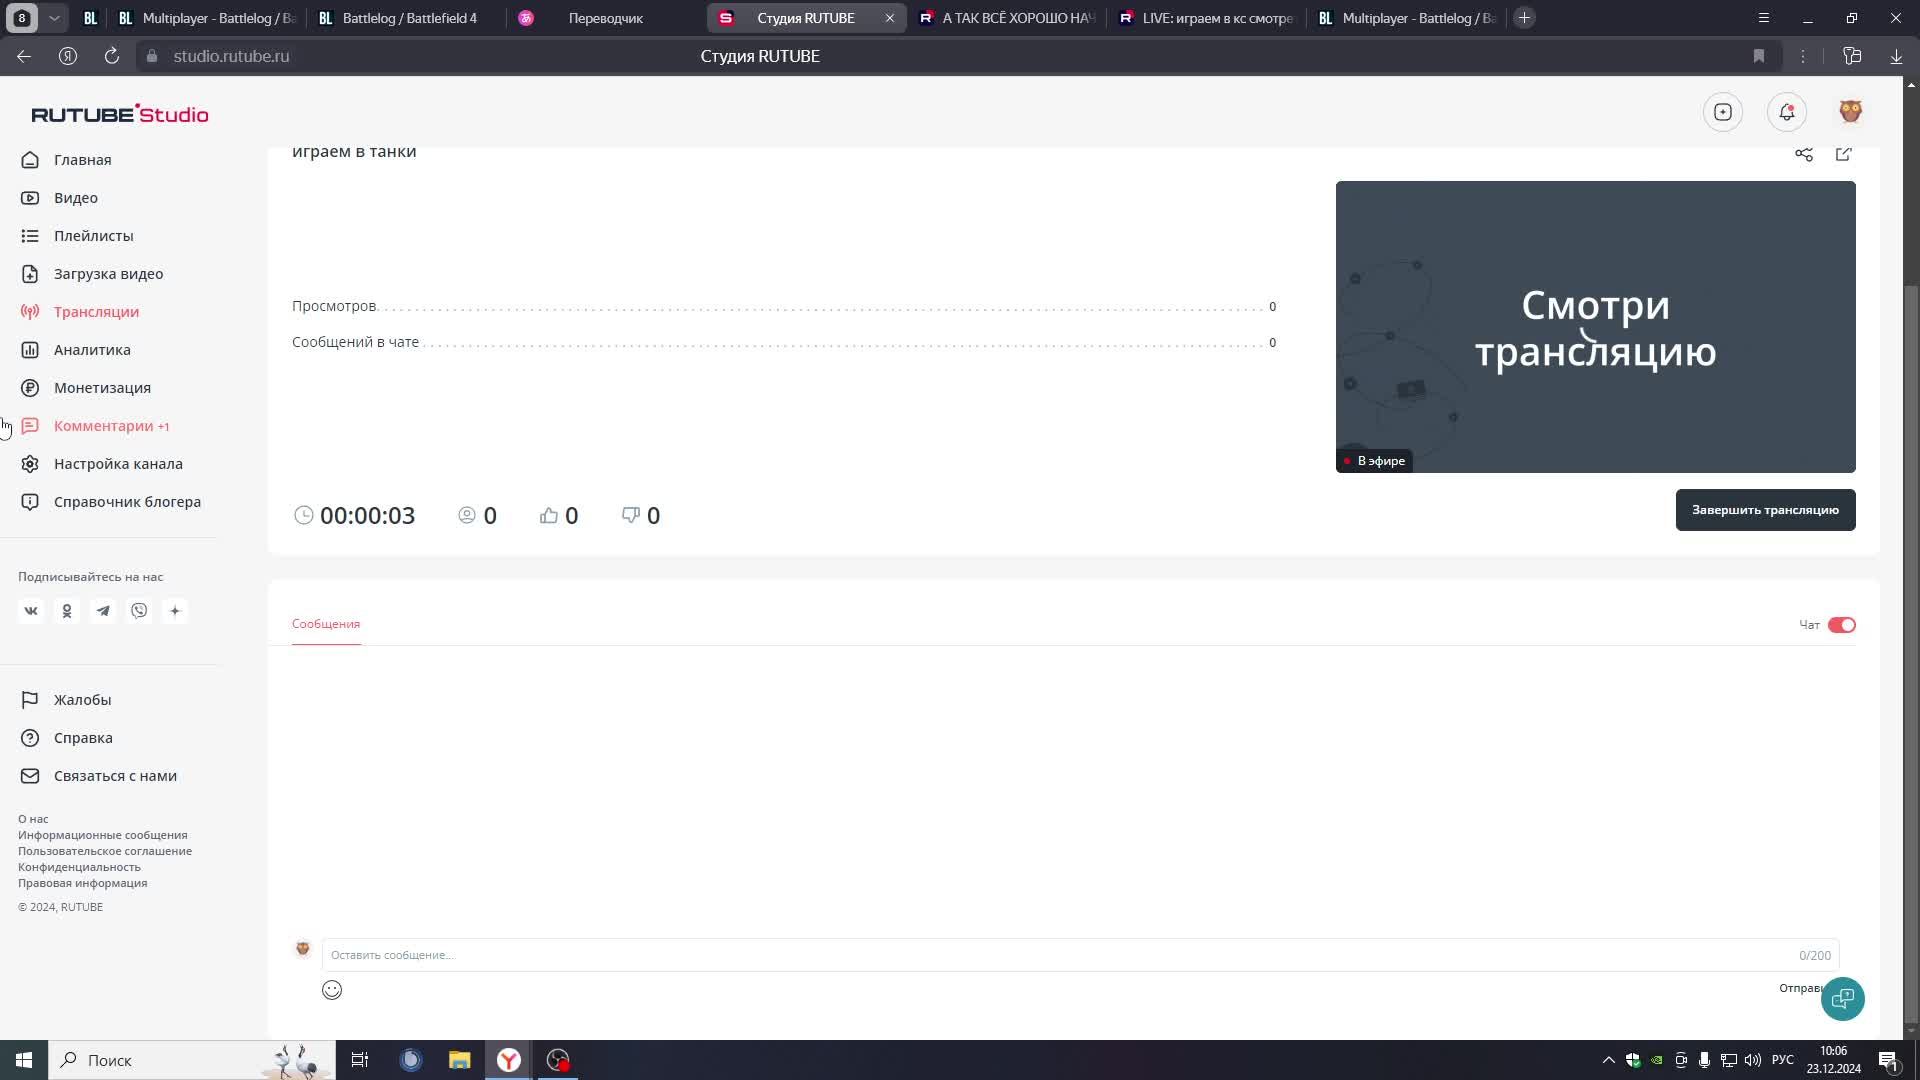Click the share stream icon
This screenshot has height=1080, width=1920.
tap(1804, 154)
